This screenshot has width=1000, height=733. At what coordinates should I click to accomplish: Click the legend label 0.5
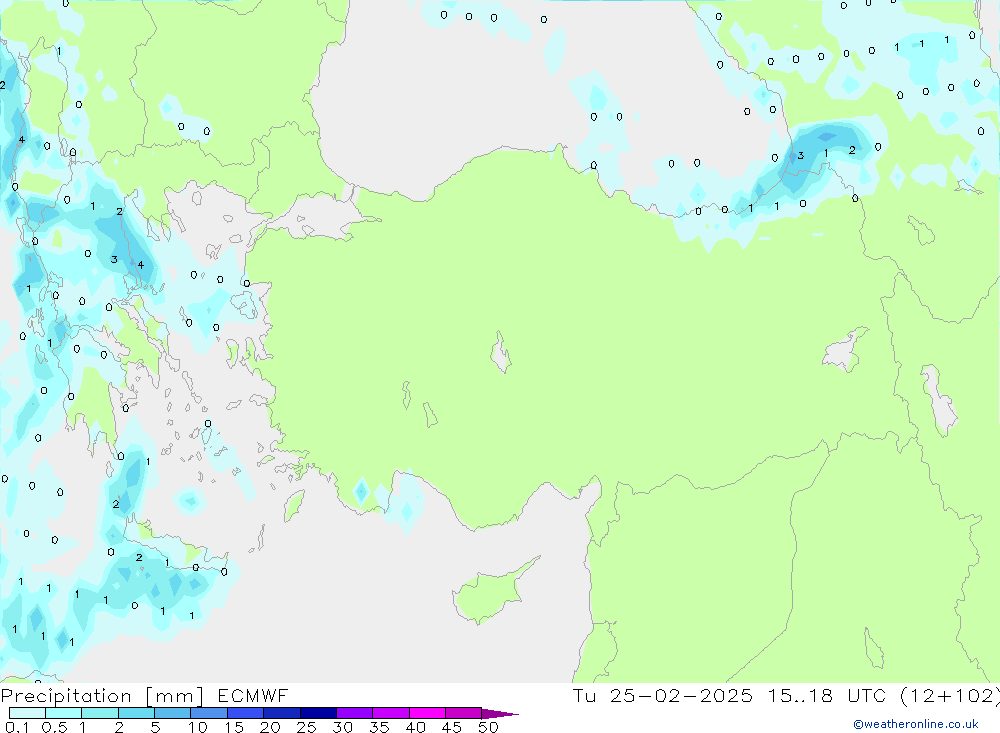(x=55, y=727)
